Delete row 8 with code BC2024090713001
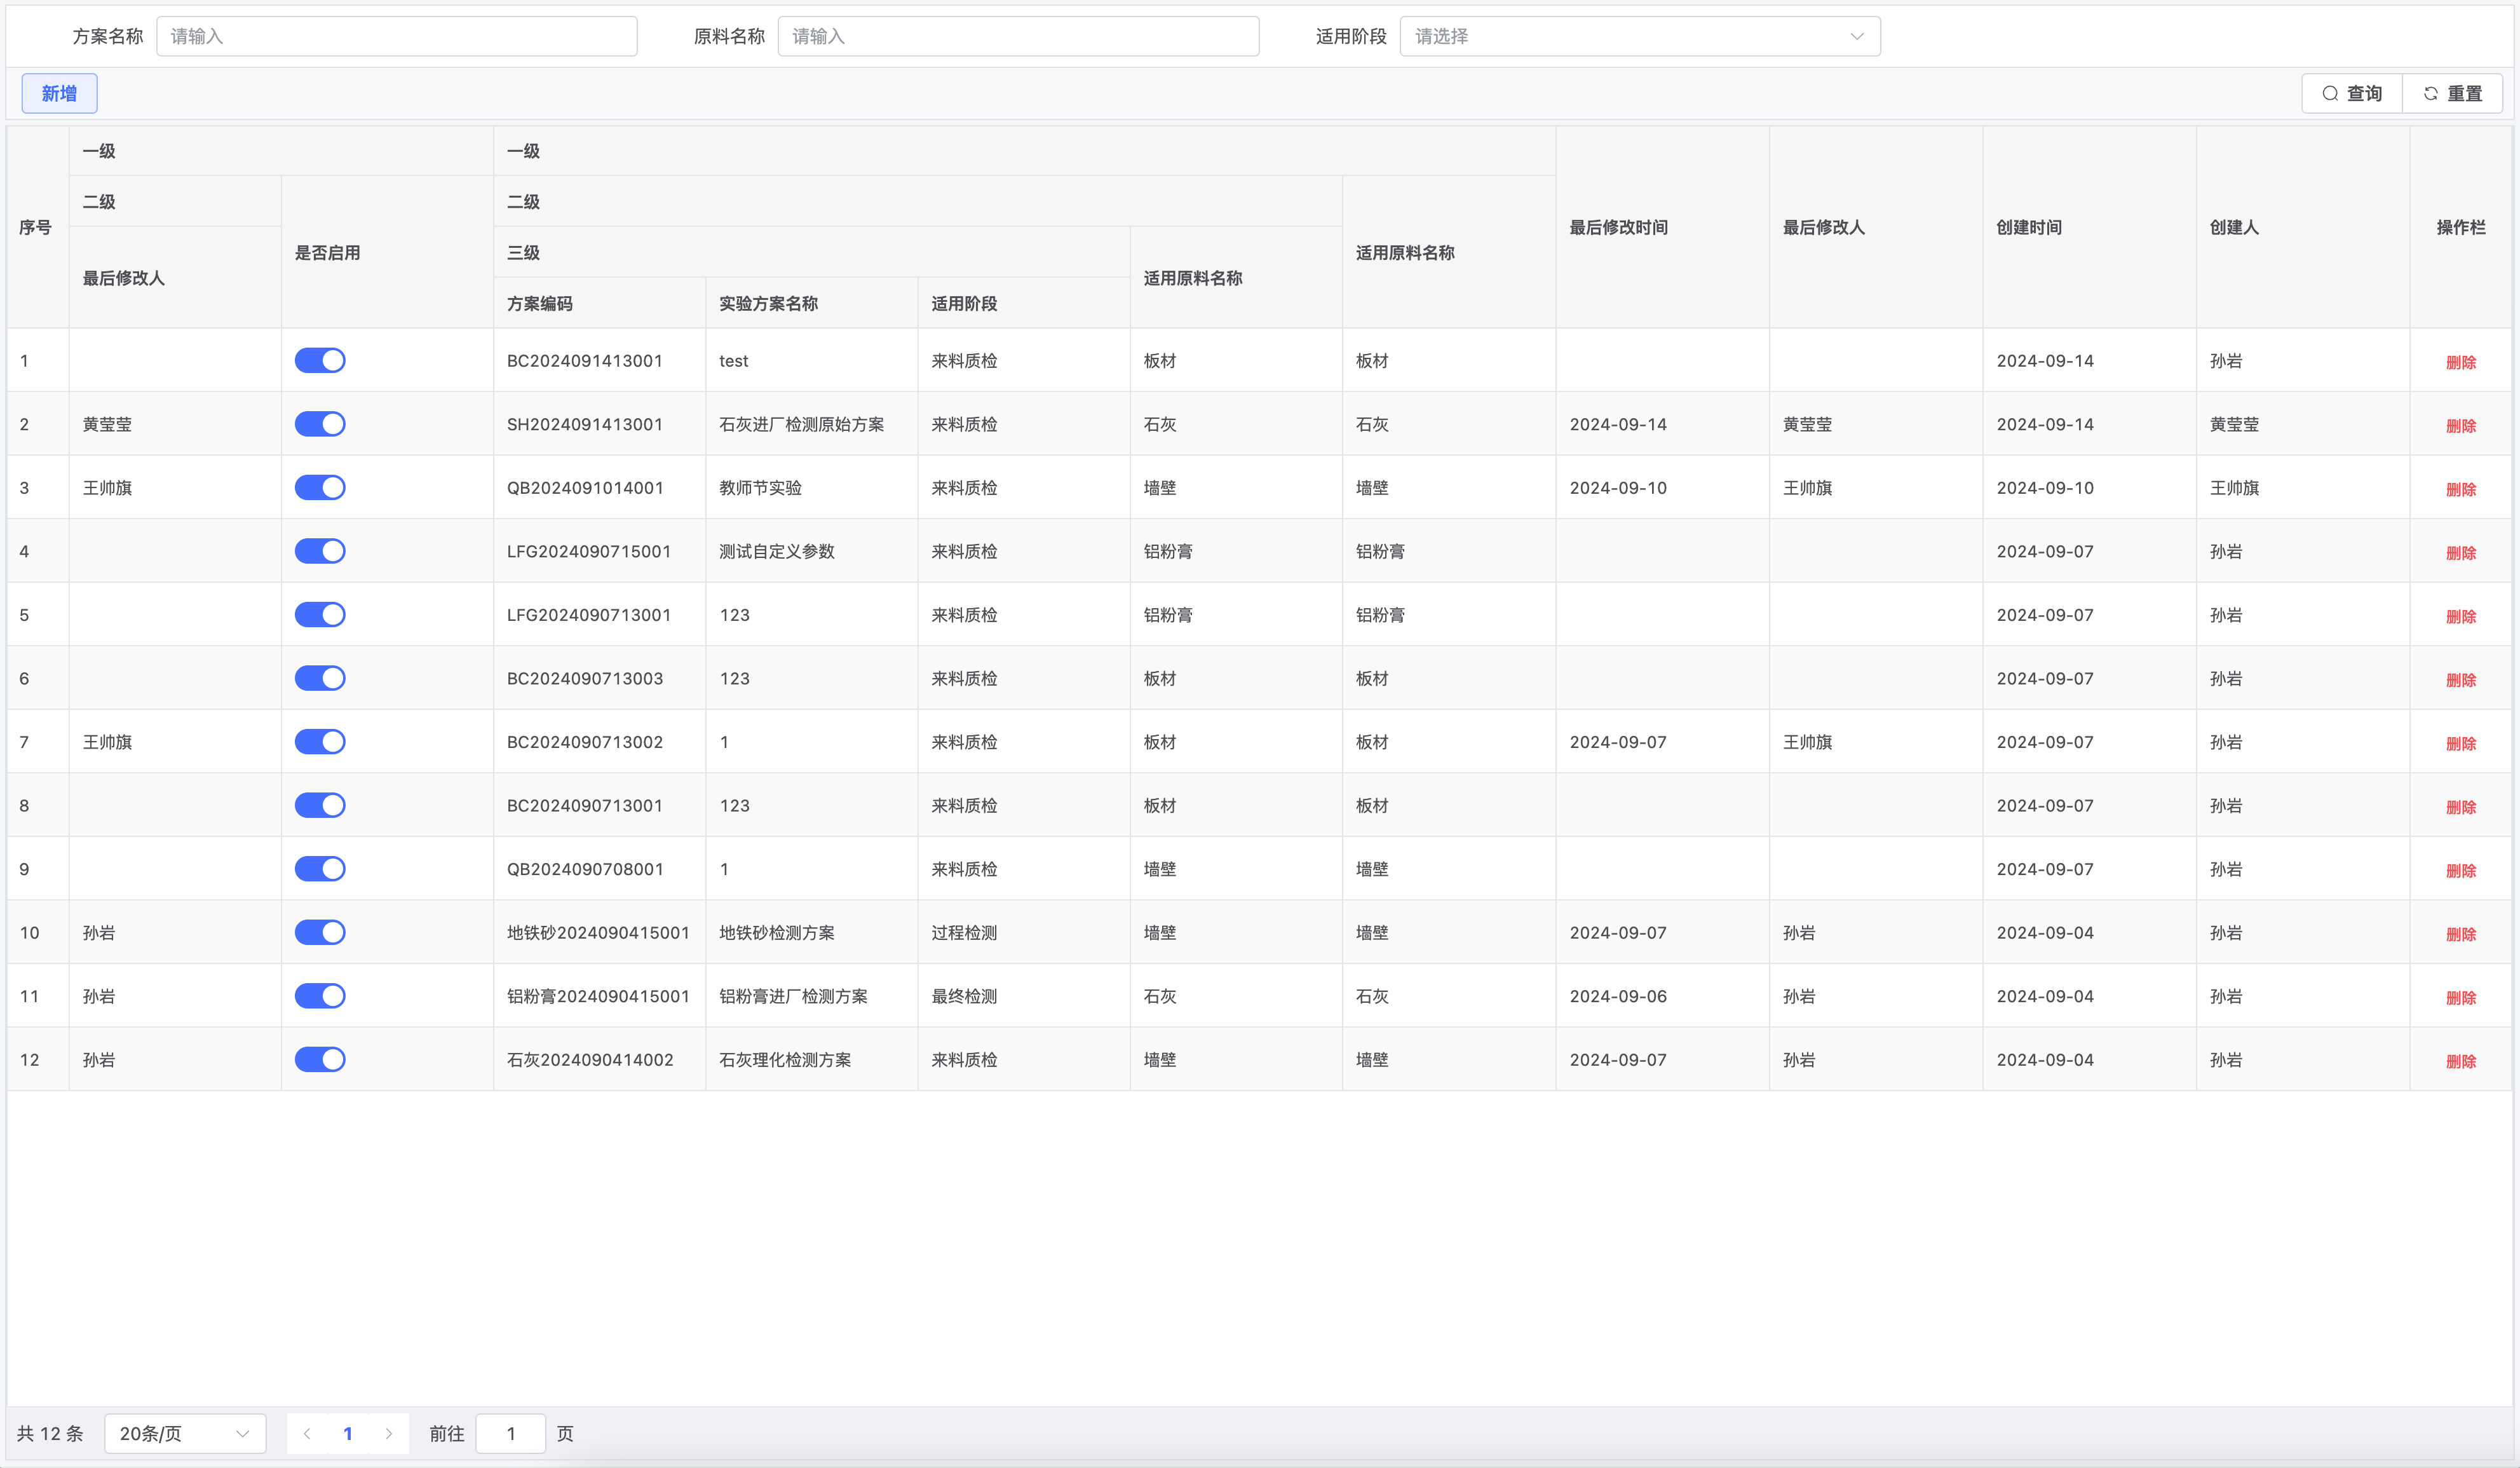 pos(2461,806)
